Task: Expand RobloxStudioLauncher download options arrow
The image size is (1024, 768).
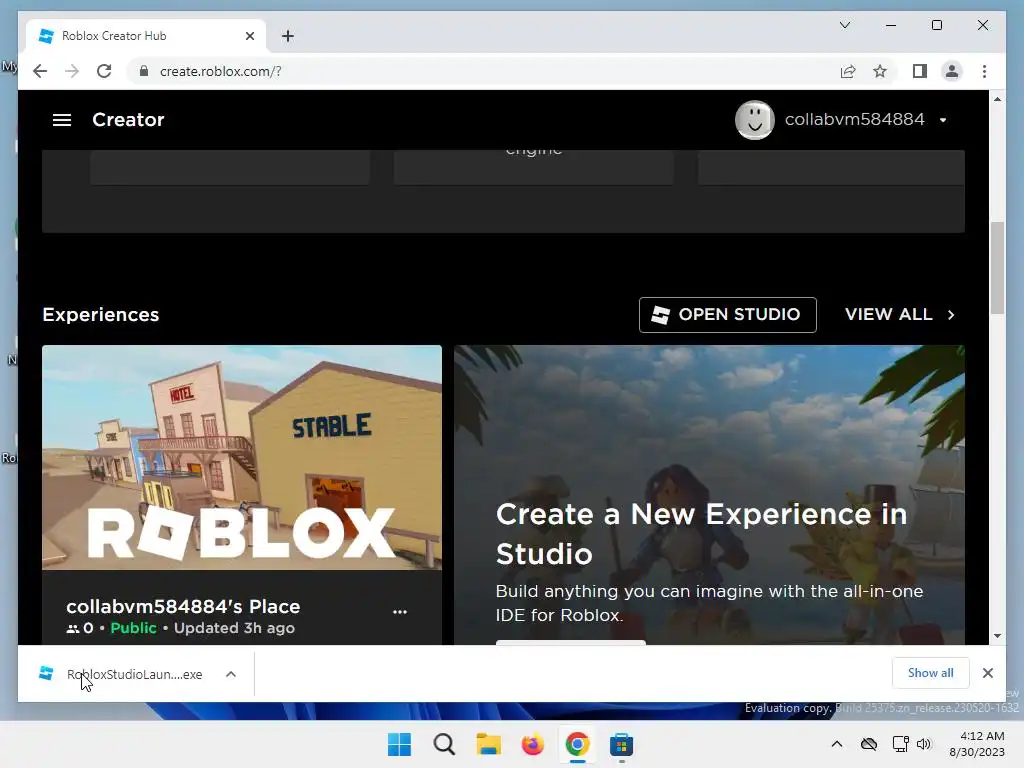Action: coord(231,674)
